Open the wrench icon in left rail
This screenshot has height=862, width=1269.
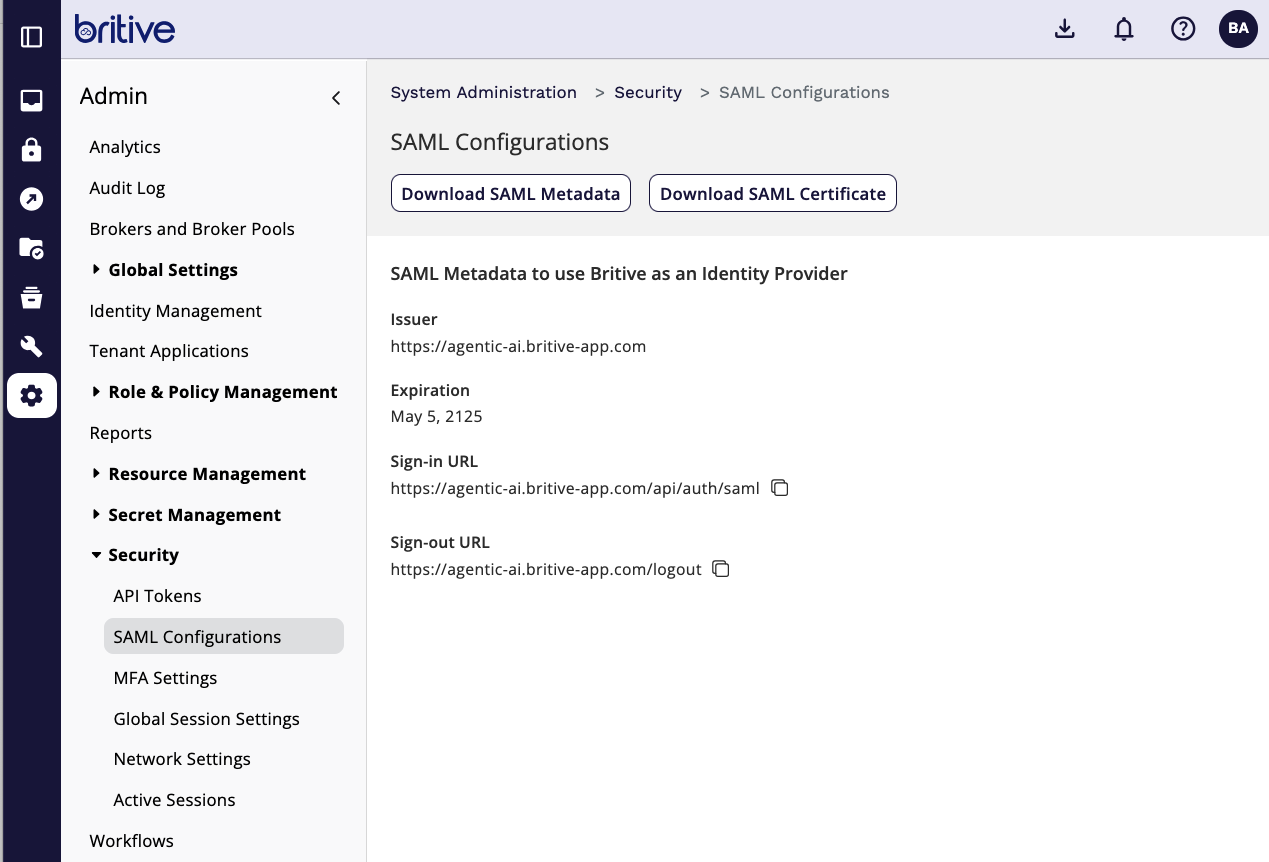[x=31, y=346]
